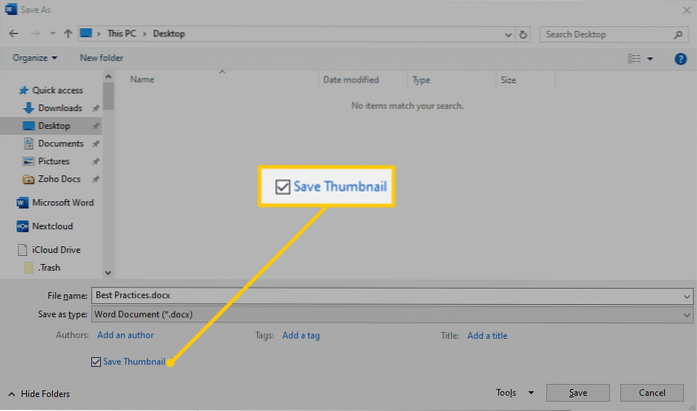Click the This PC computer icon in address bar

[86, 33]
